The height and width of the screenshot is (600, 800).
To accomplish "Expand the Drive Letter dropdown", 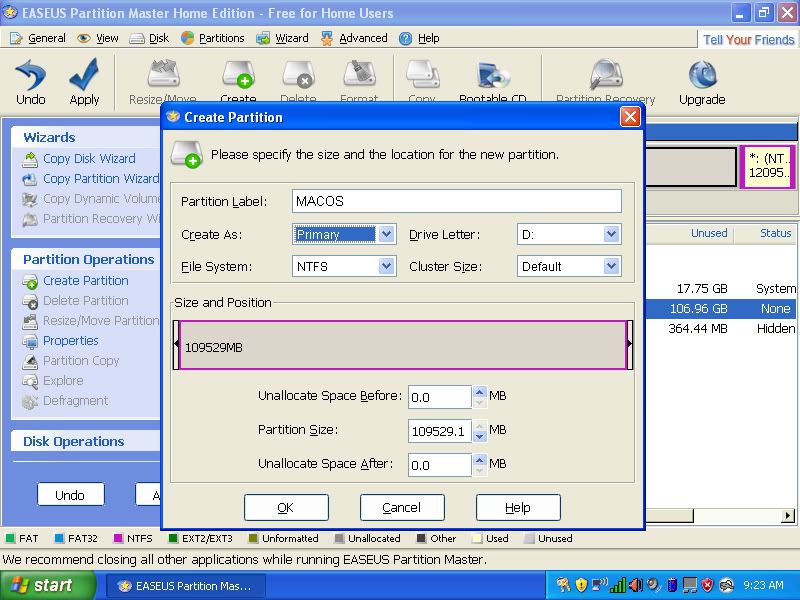I will pos(611,234).
